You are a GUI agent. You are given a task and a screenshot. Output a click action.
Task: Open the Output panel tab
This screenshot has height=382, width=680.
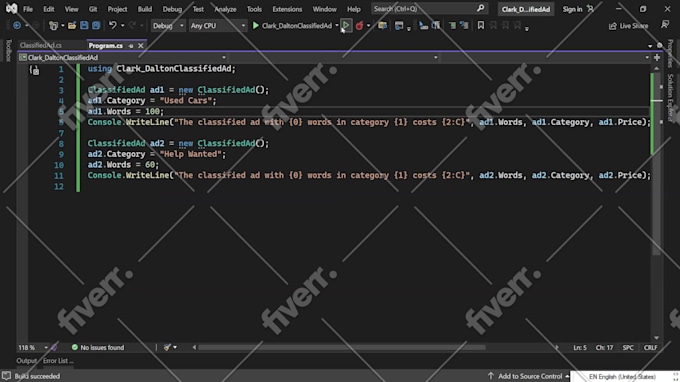pyautogui.click(x=26, y=361)
